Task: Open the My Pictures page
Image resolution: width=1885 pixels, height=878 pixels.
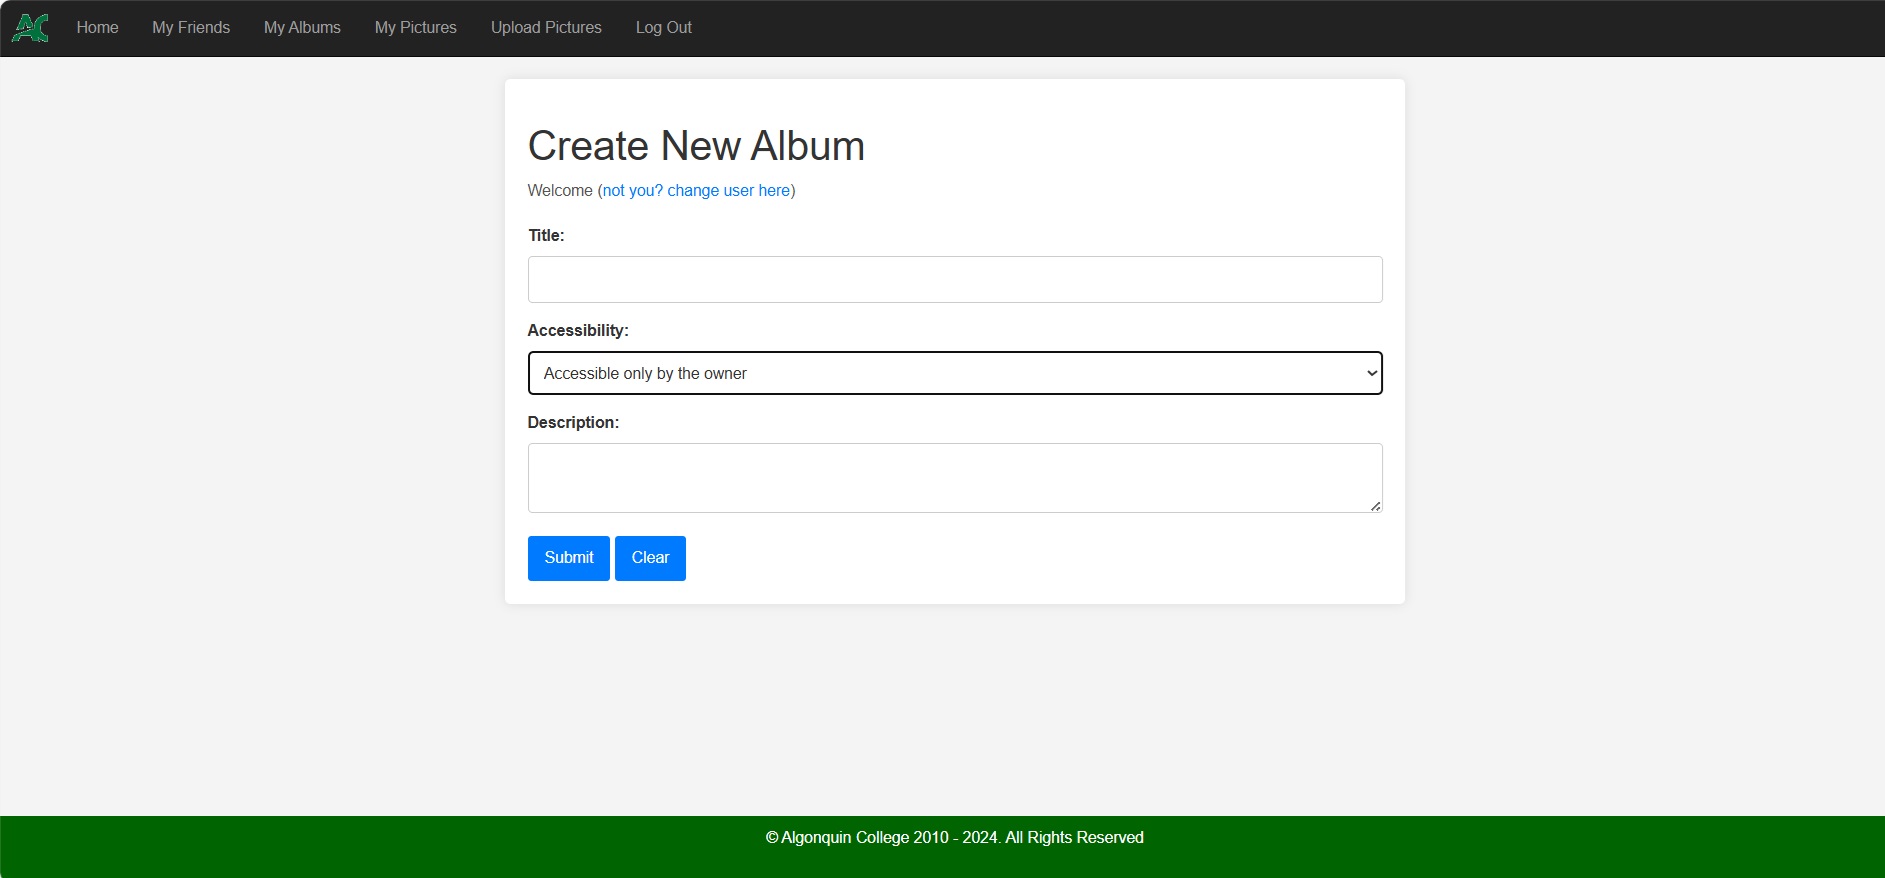Action: pos(415,28)
